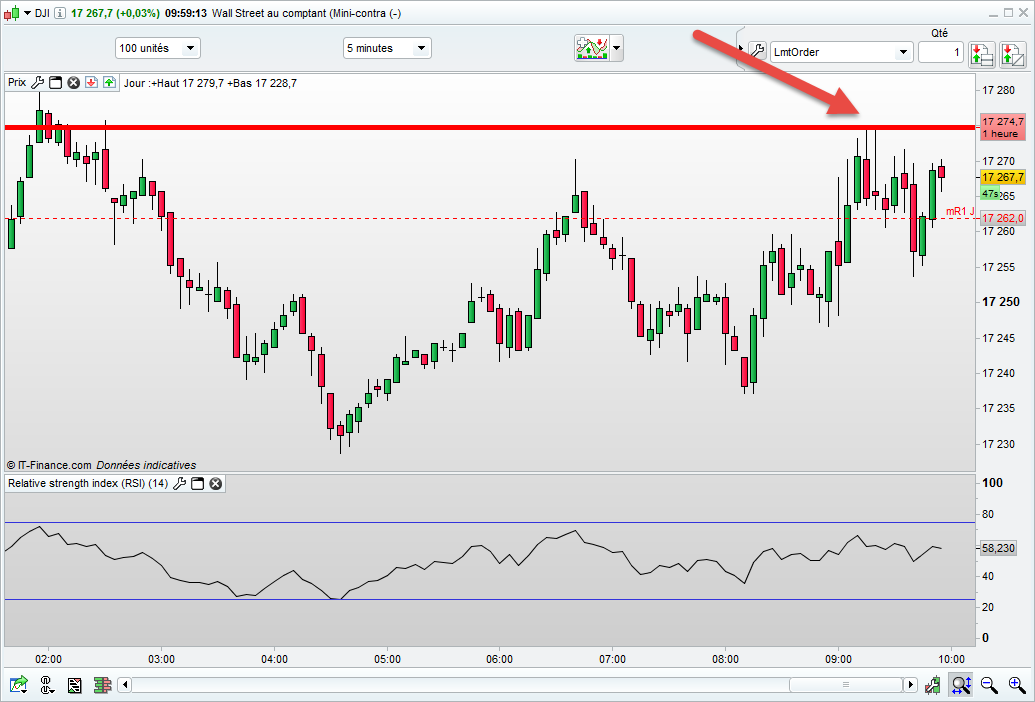The height and width of the screenshot is (702, 1035).
Task: Open the LmtOrder order type dropdown
Action: [842, 52]
